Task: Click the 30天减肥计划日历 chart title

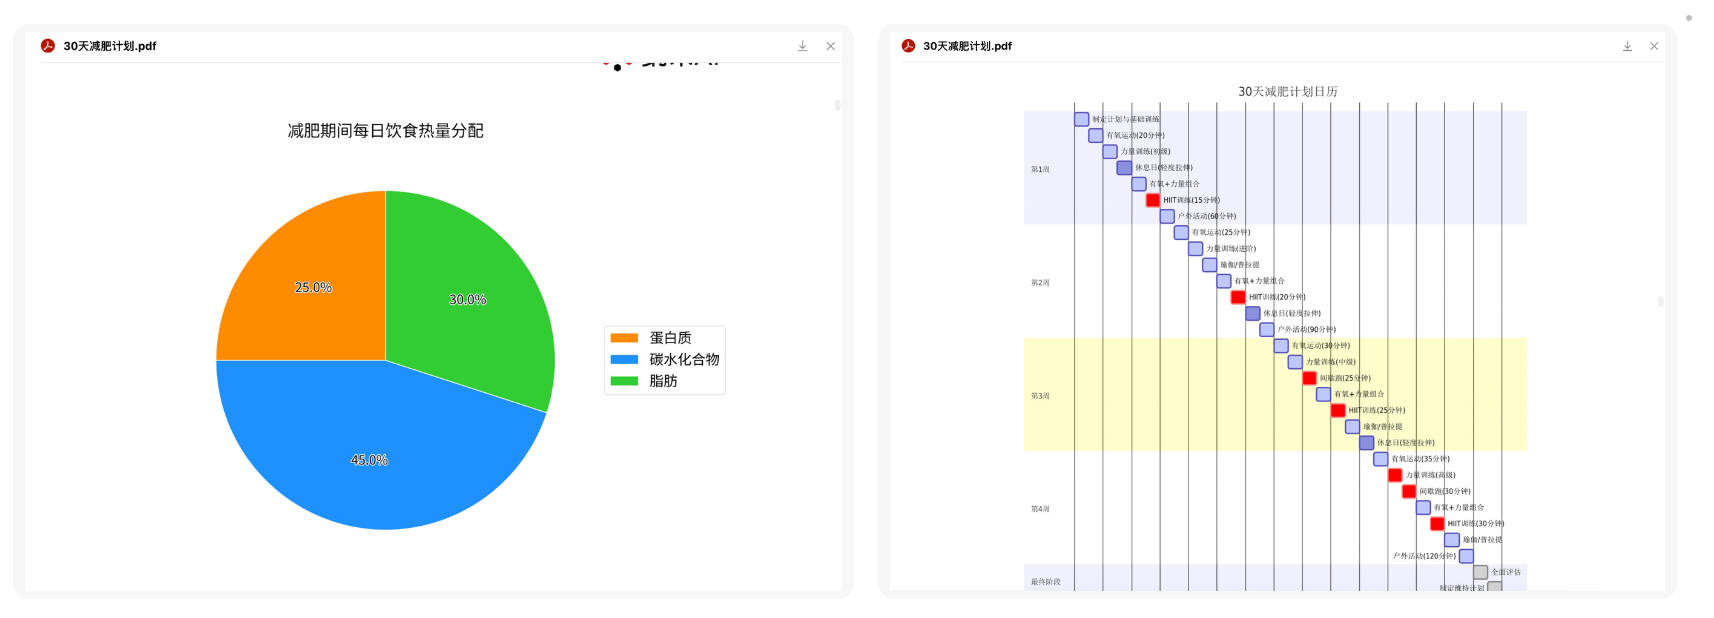Action: click(x=1288, y=91)
